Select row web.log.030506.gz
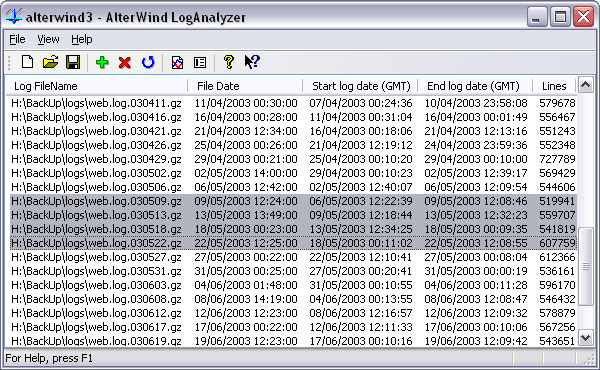Screen dimensions: 600x370 (293, 187)
